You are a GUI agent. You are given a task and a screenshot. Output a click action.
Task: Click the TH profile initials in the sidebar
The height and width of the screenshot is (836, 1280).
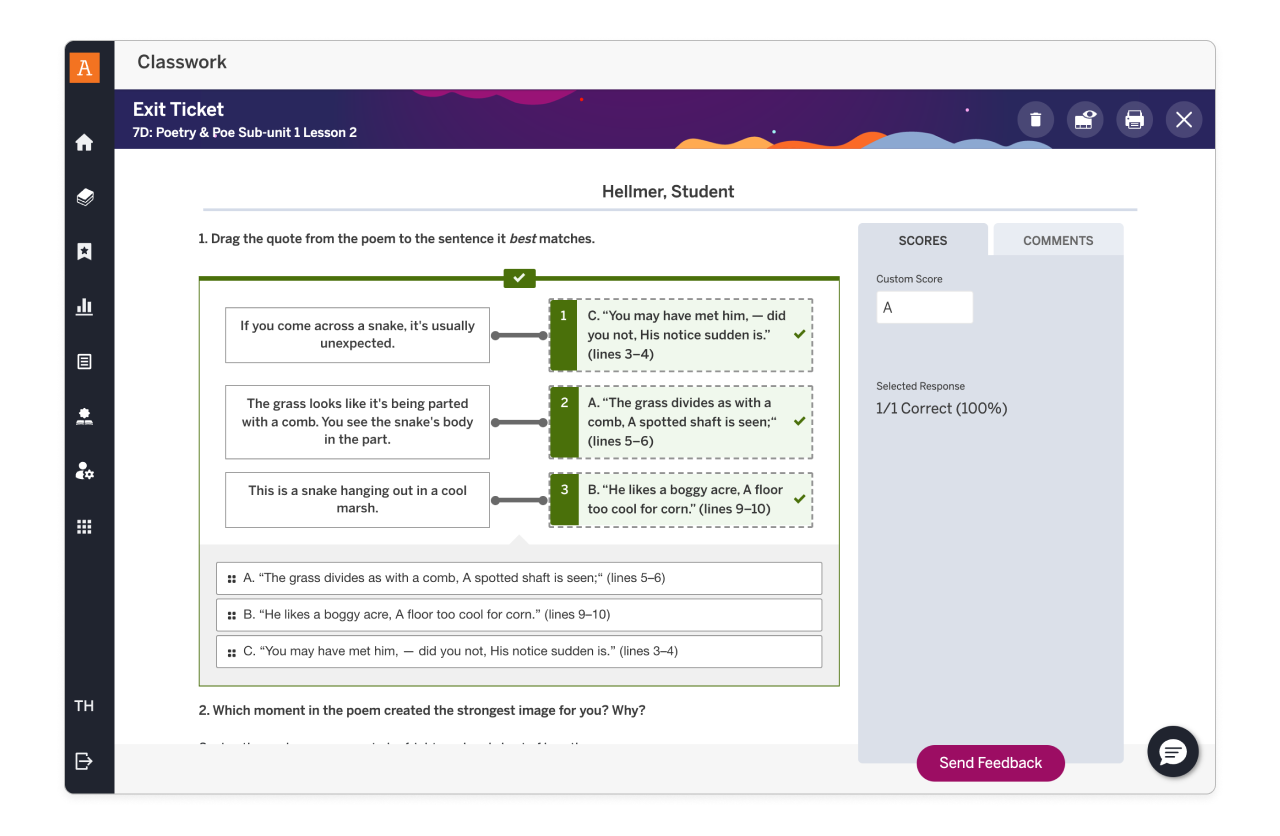point(84,705)
